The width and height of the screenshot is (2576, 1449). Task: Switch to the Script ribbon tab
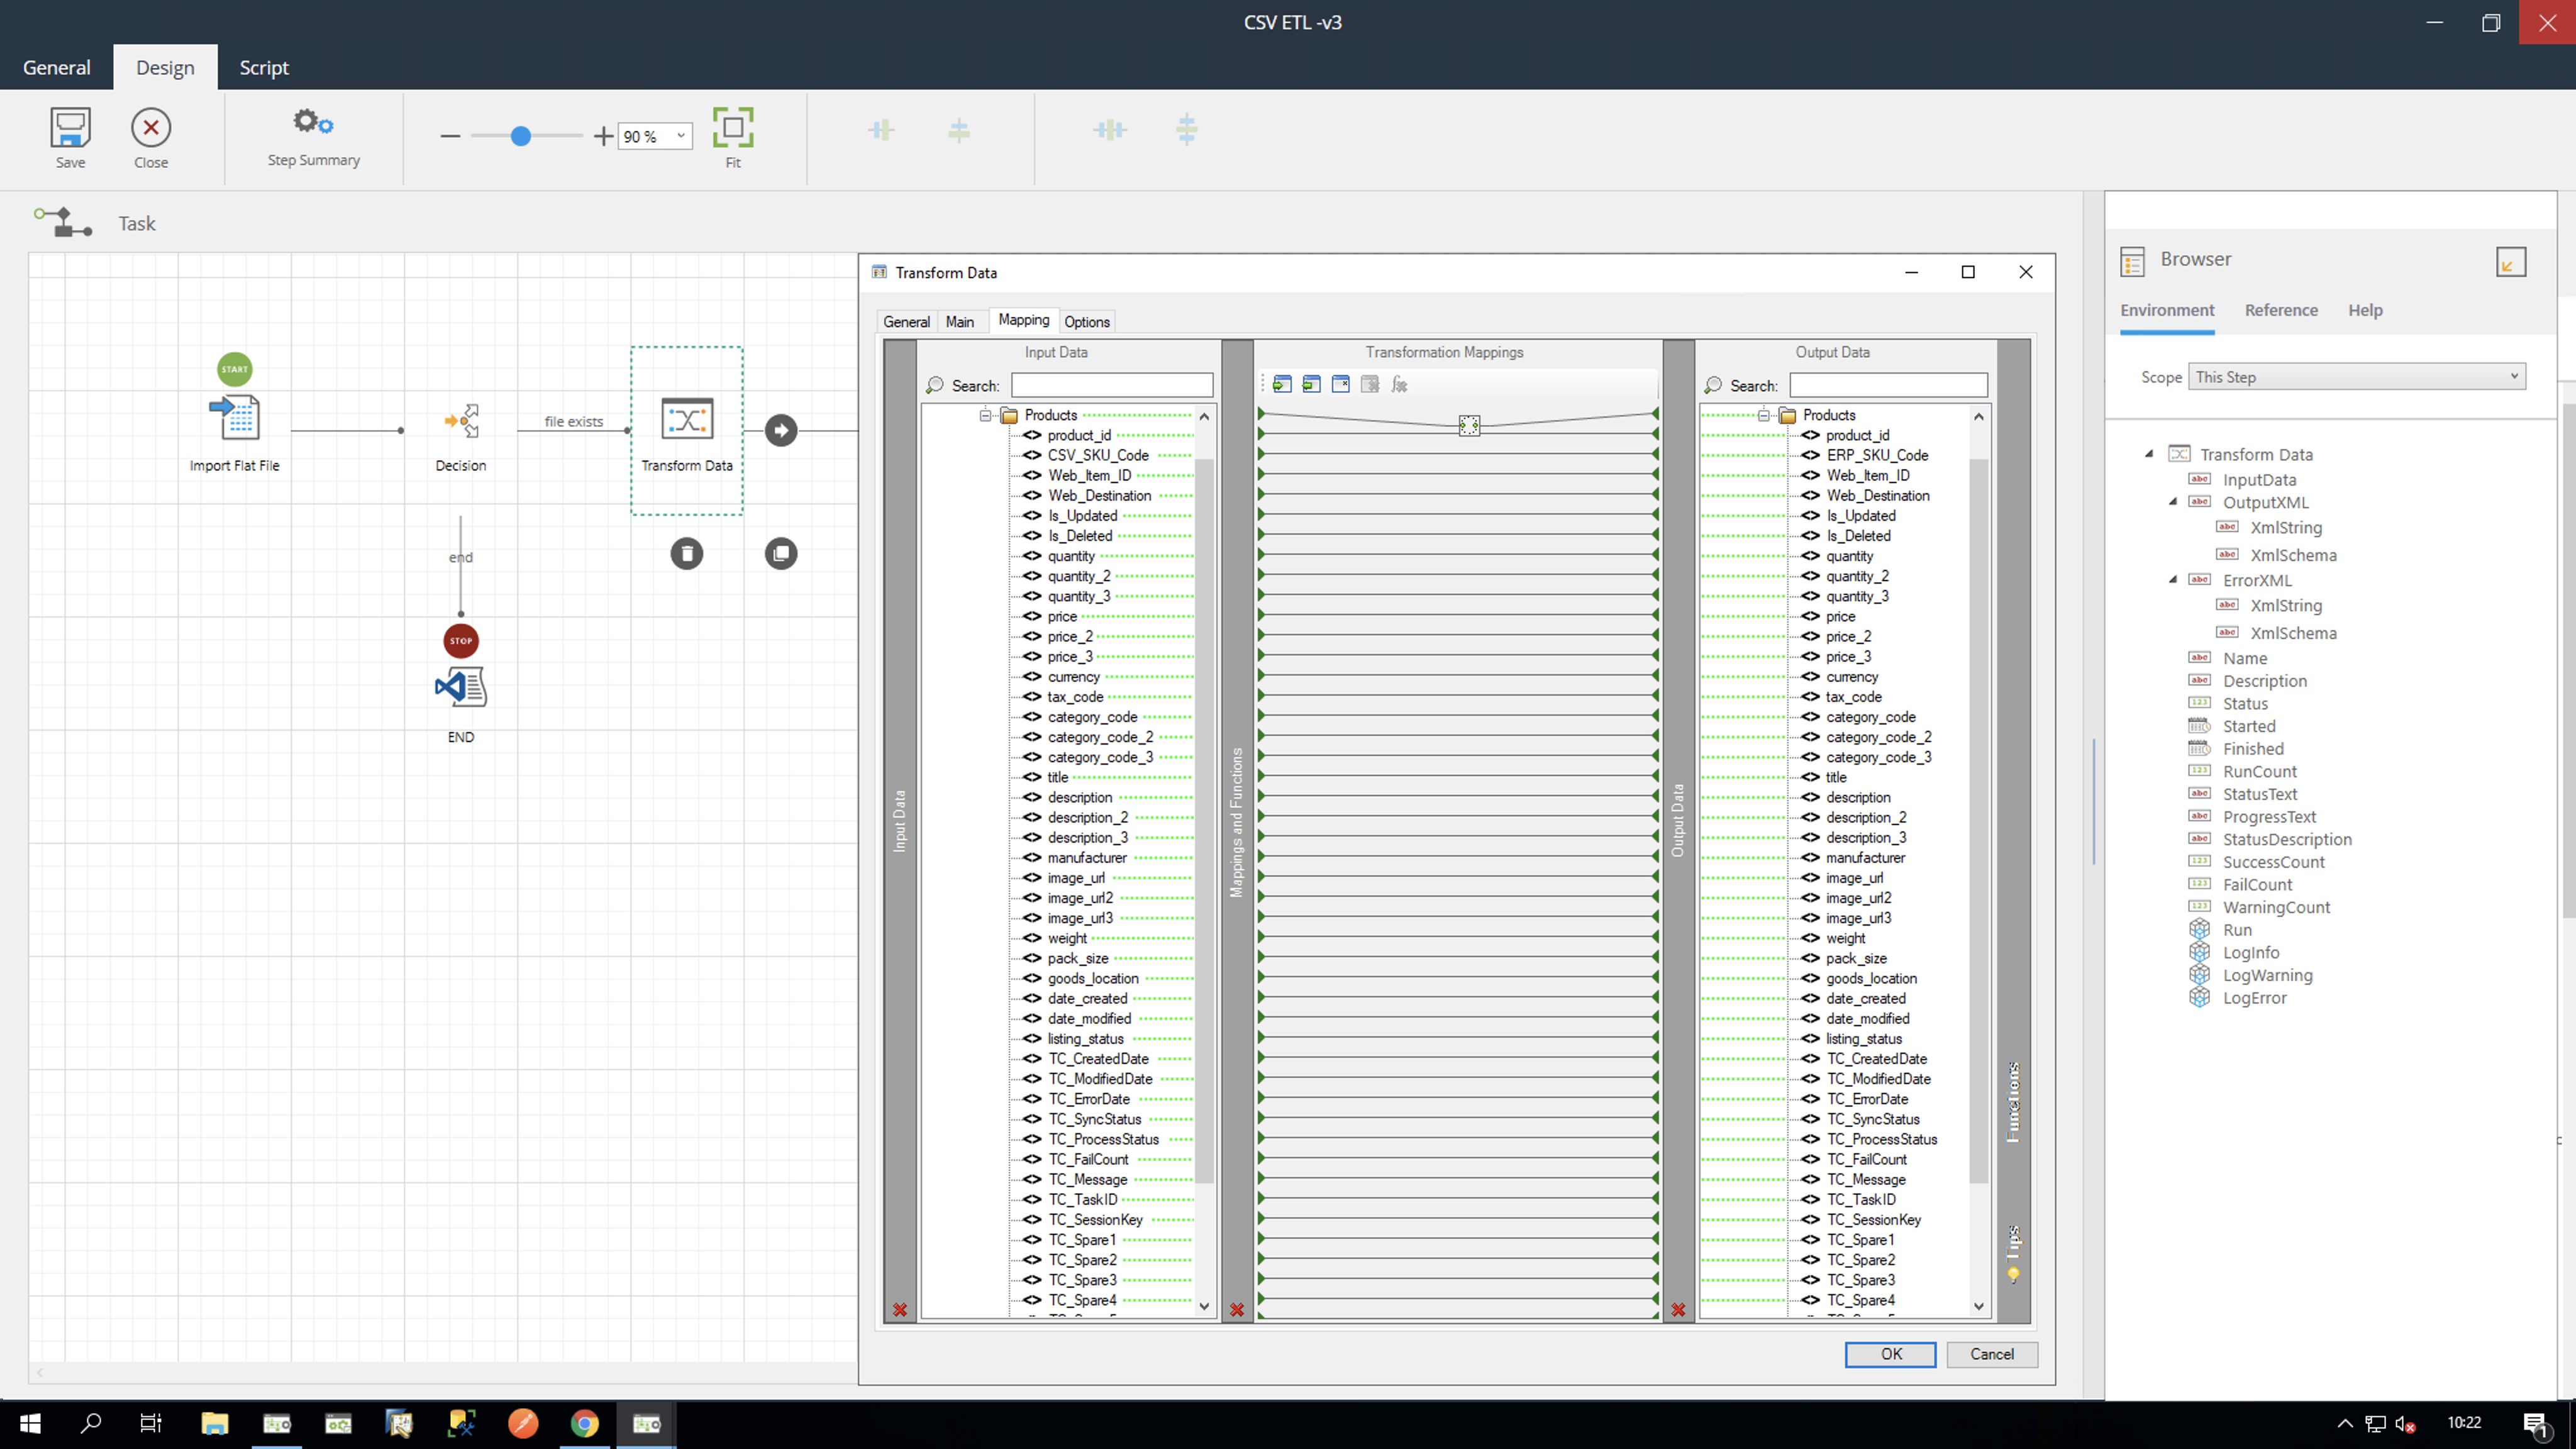264,67
